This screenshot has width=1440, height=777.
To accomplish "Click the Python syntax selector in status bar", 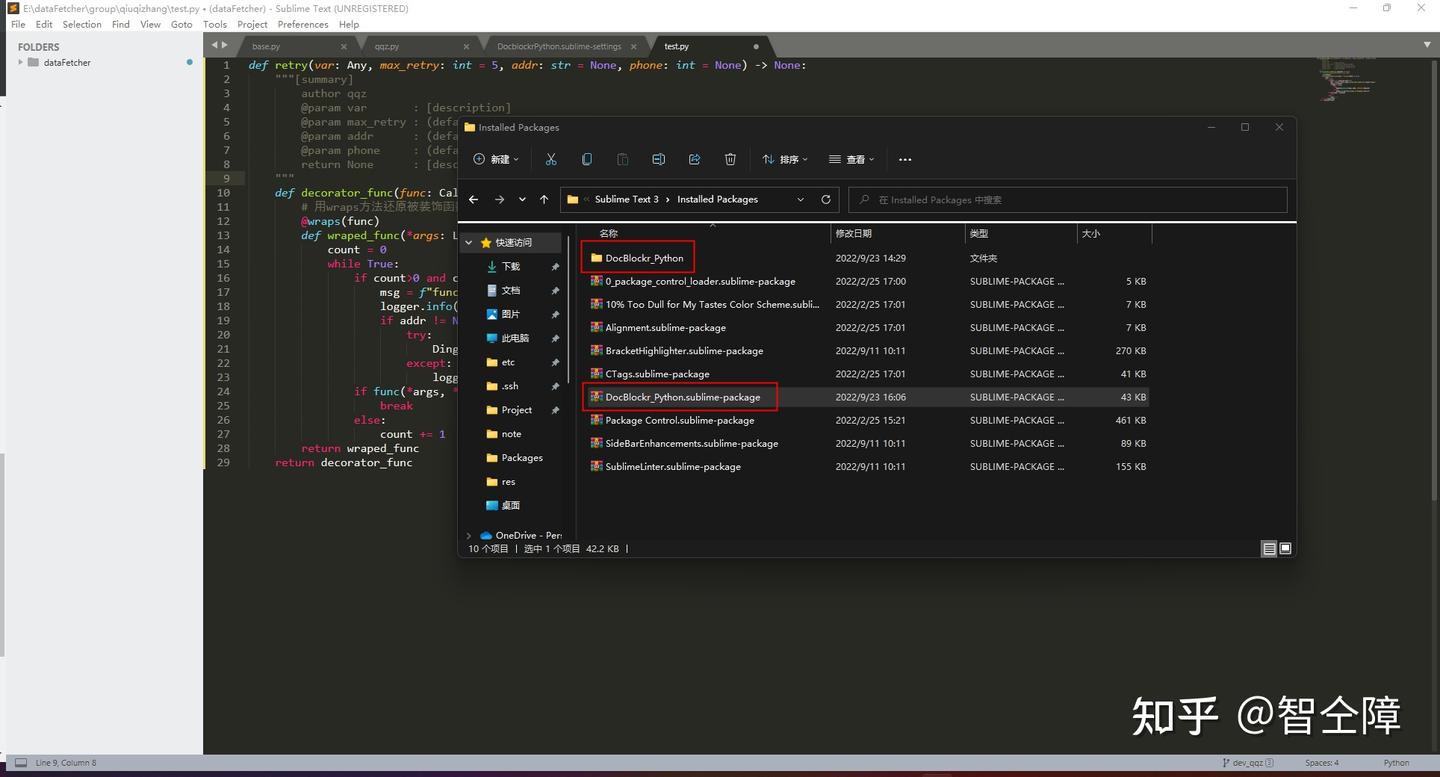I will pyautogui.click(x=1396, y=763).
